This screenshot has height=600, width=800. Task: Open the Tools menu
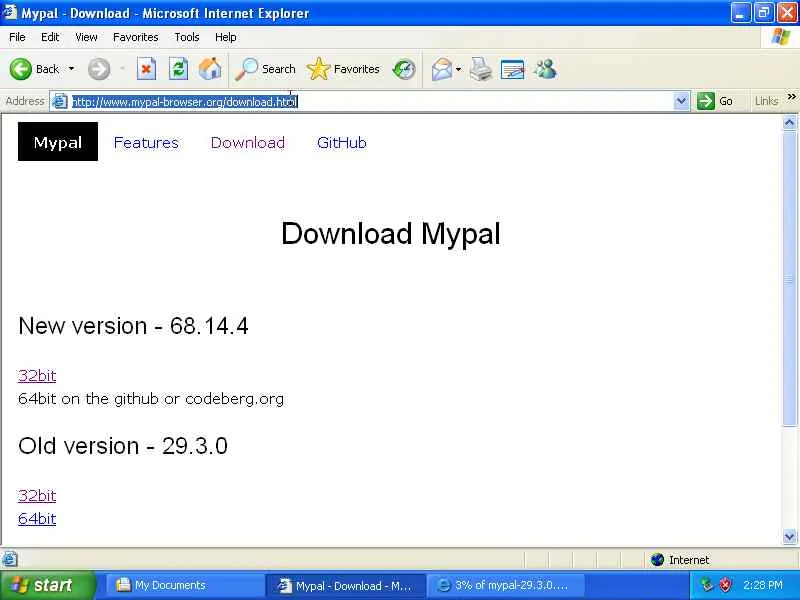click(x=187, y=37)
